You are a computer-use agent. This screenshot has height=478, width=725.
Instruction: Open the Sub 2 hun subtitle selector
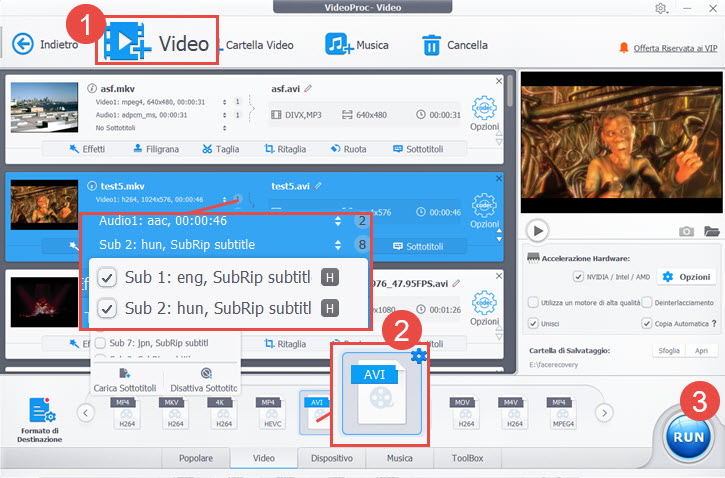click(x=338, y=245)
